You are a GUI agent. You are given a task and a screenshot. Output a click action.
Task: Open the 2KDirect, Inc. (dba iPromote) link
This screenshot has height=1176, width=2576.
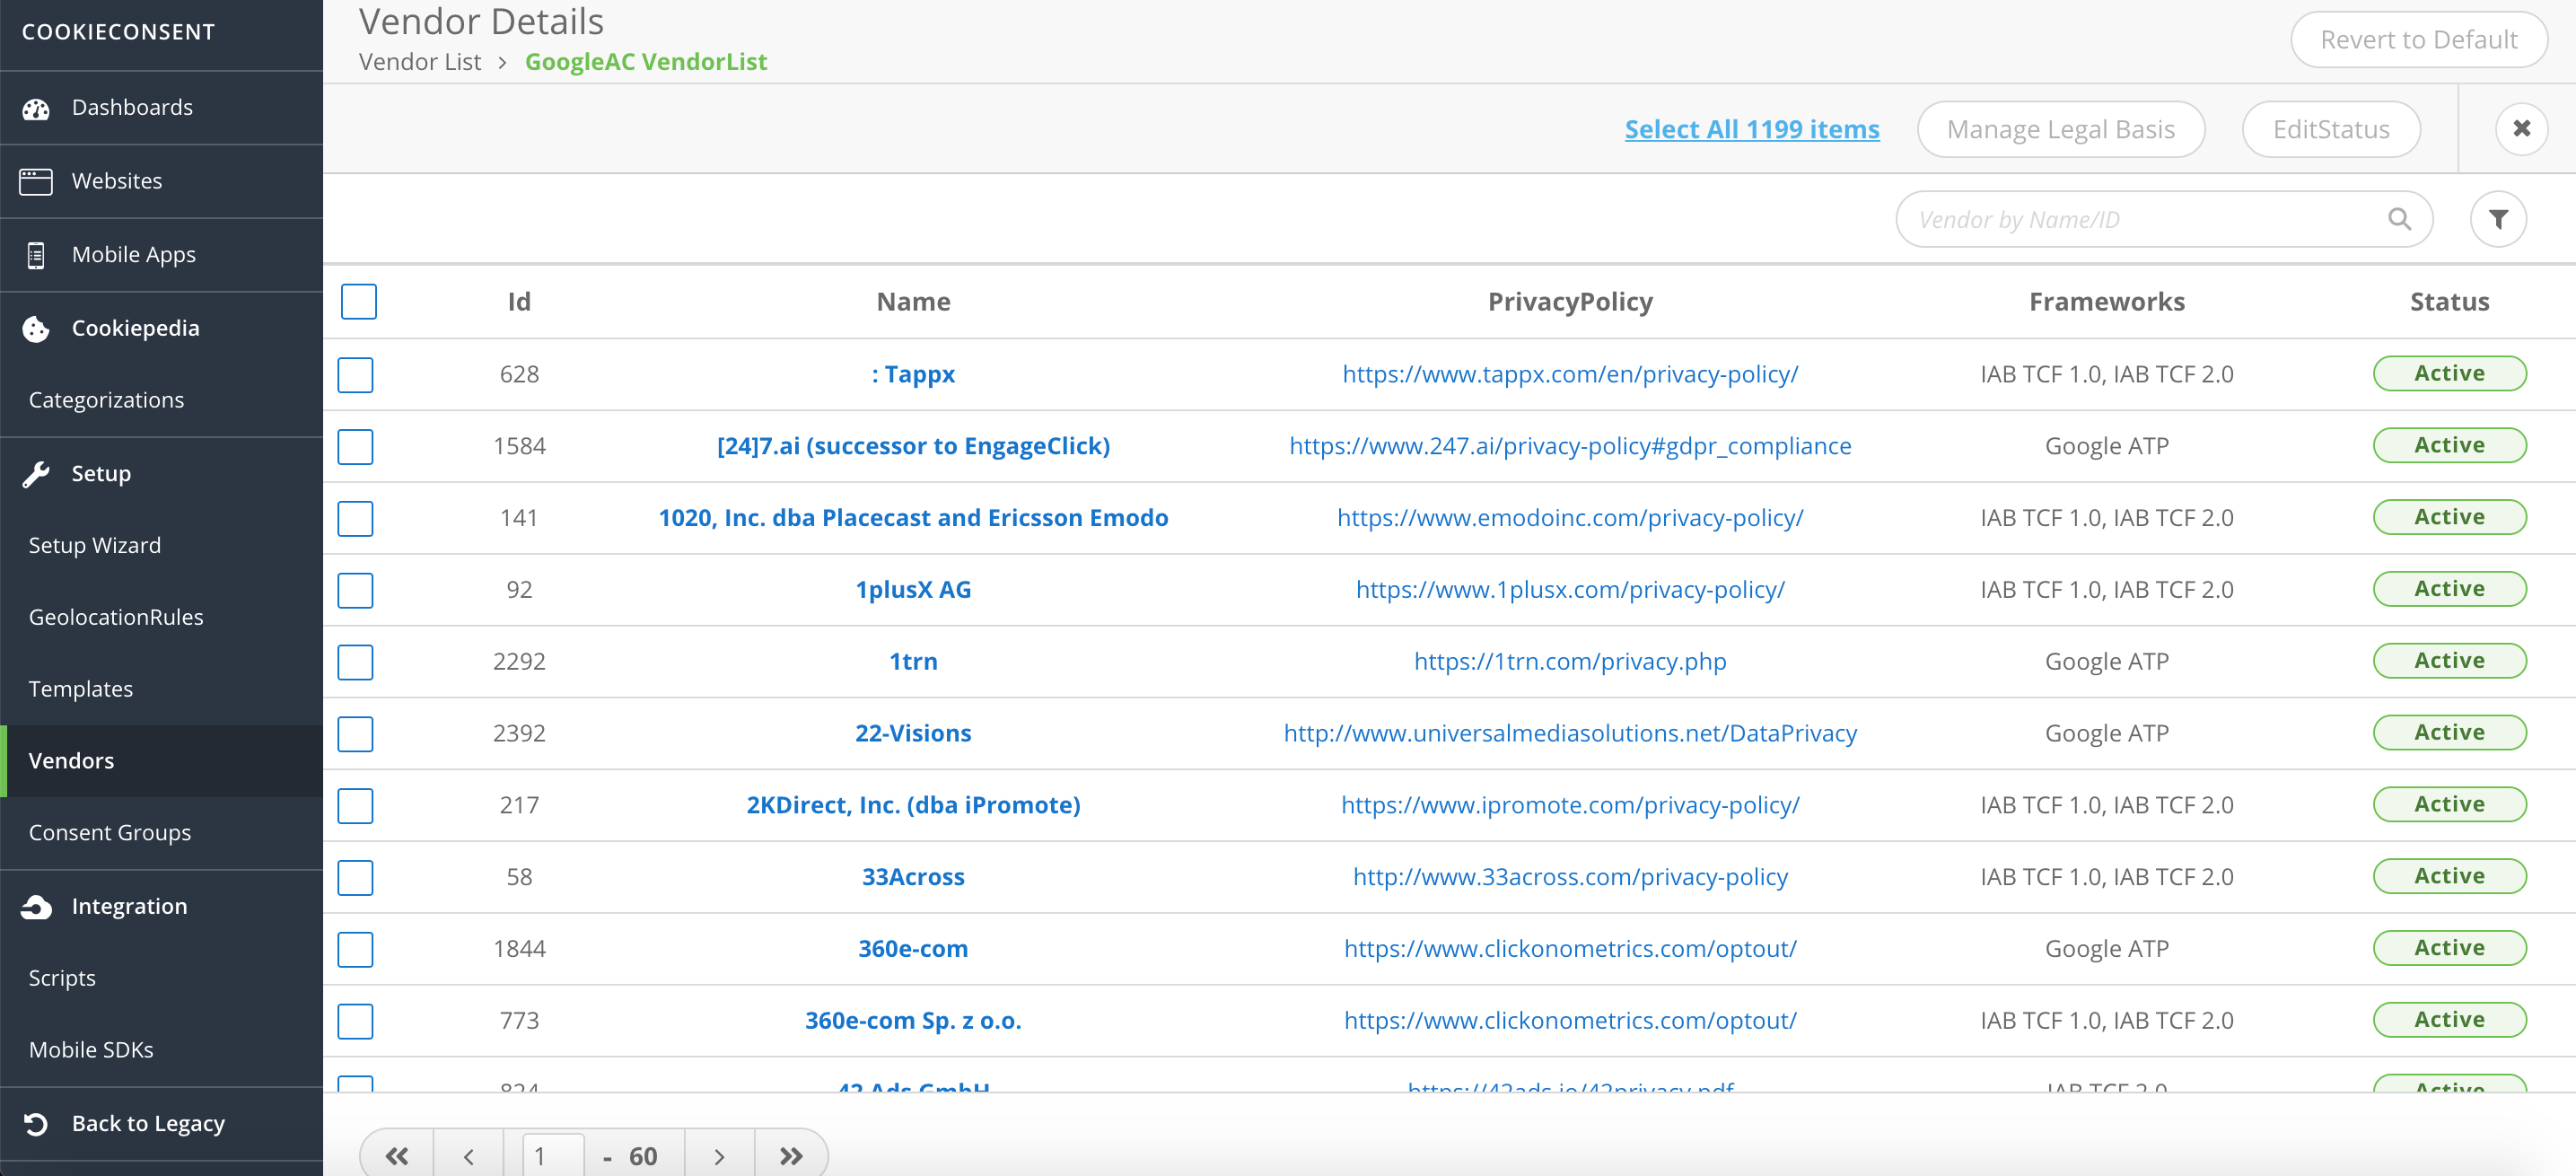913,805
